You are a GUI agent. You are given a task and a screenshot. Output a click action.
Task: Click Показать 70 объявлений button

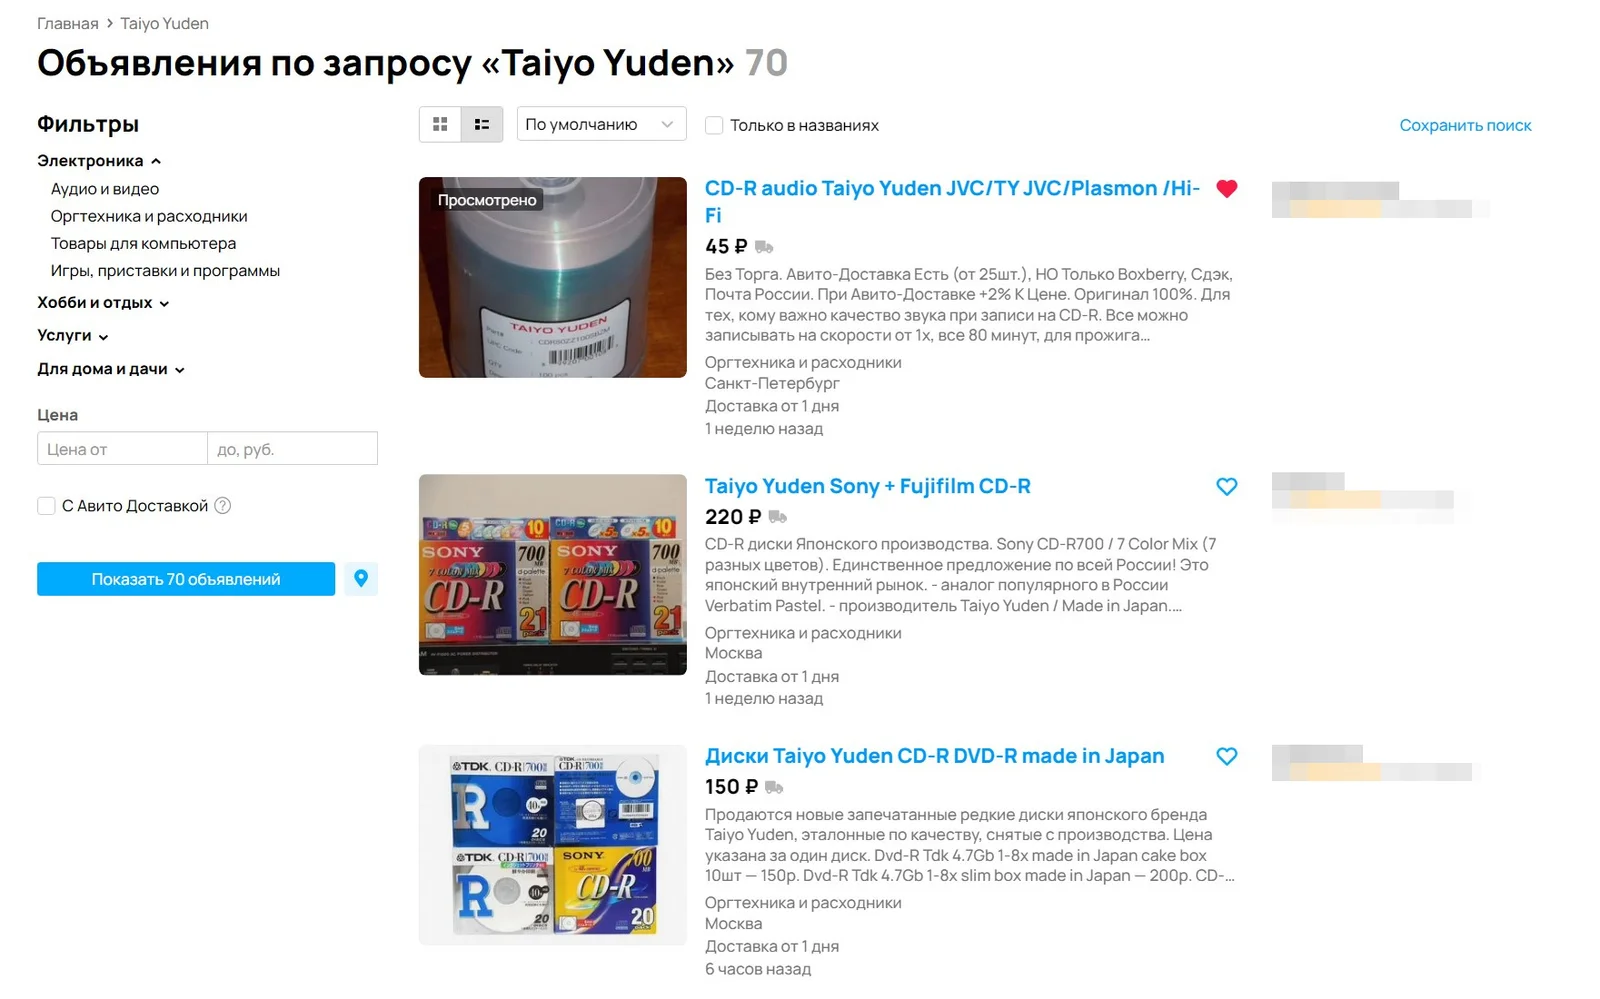(186, 579)
